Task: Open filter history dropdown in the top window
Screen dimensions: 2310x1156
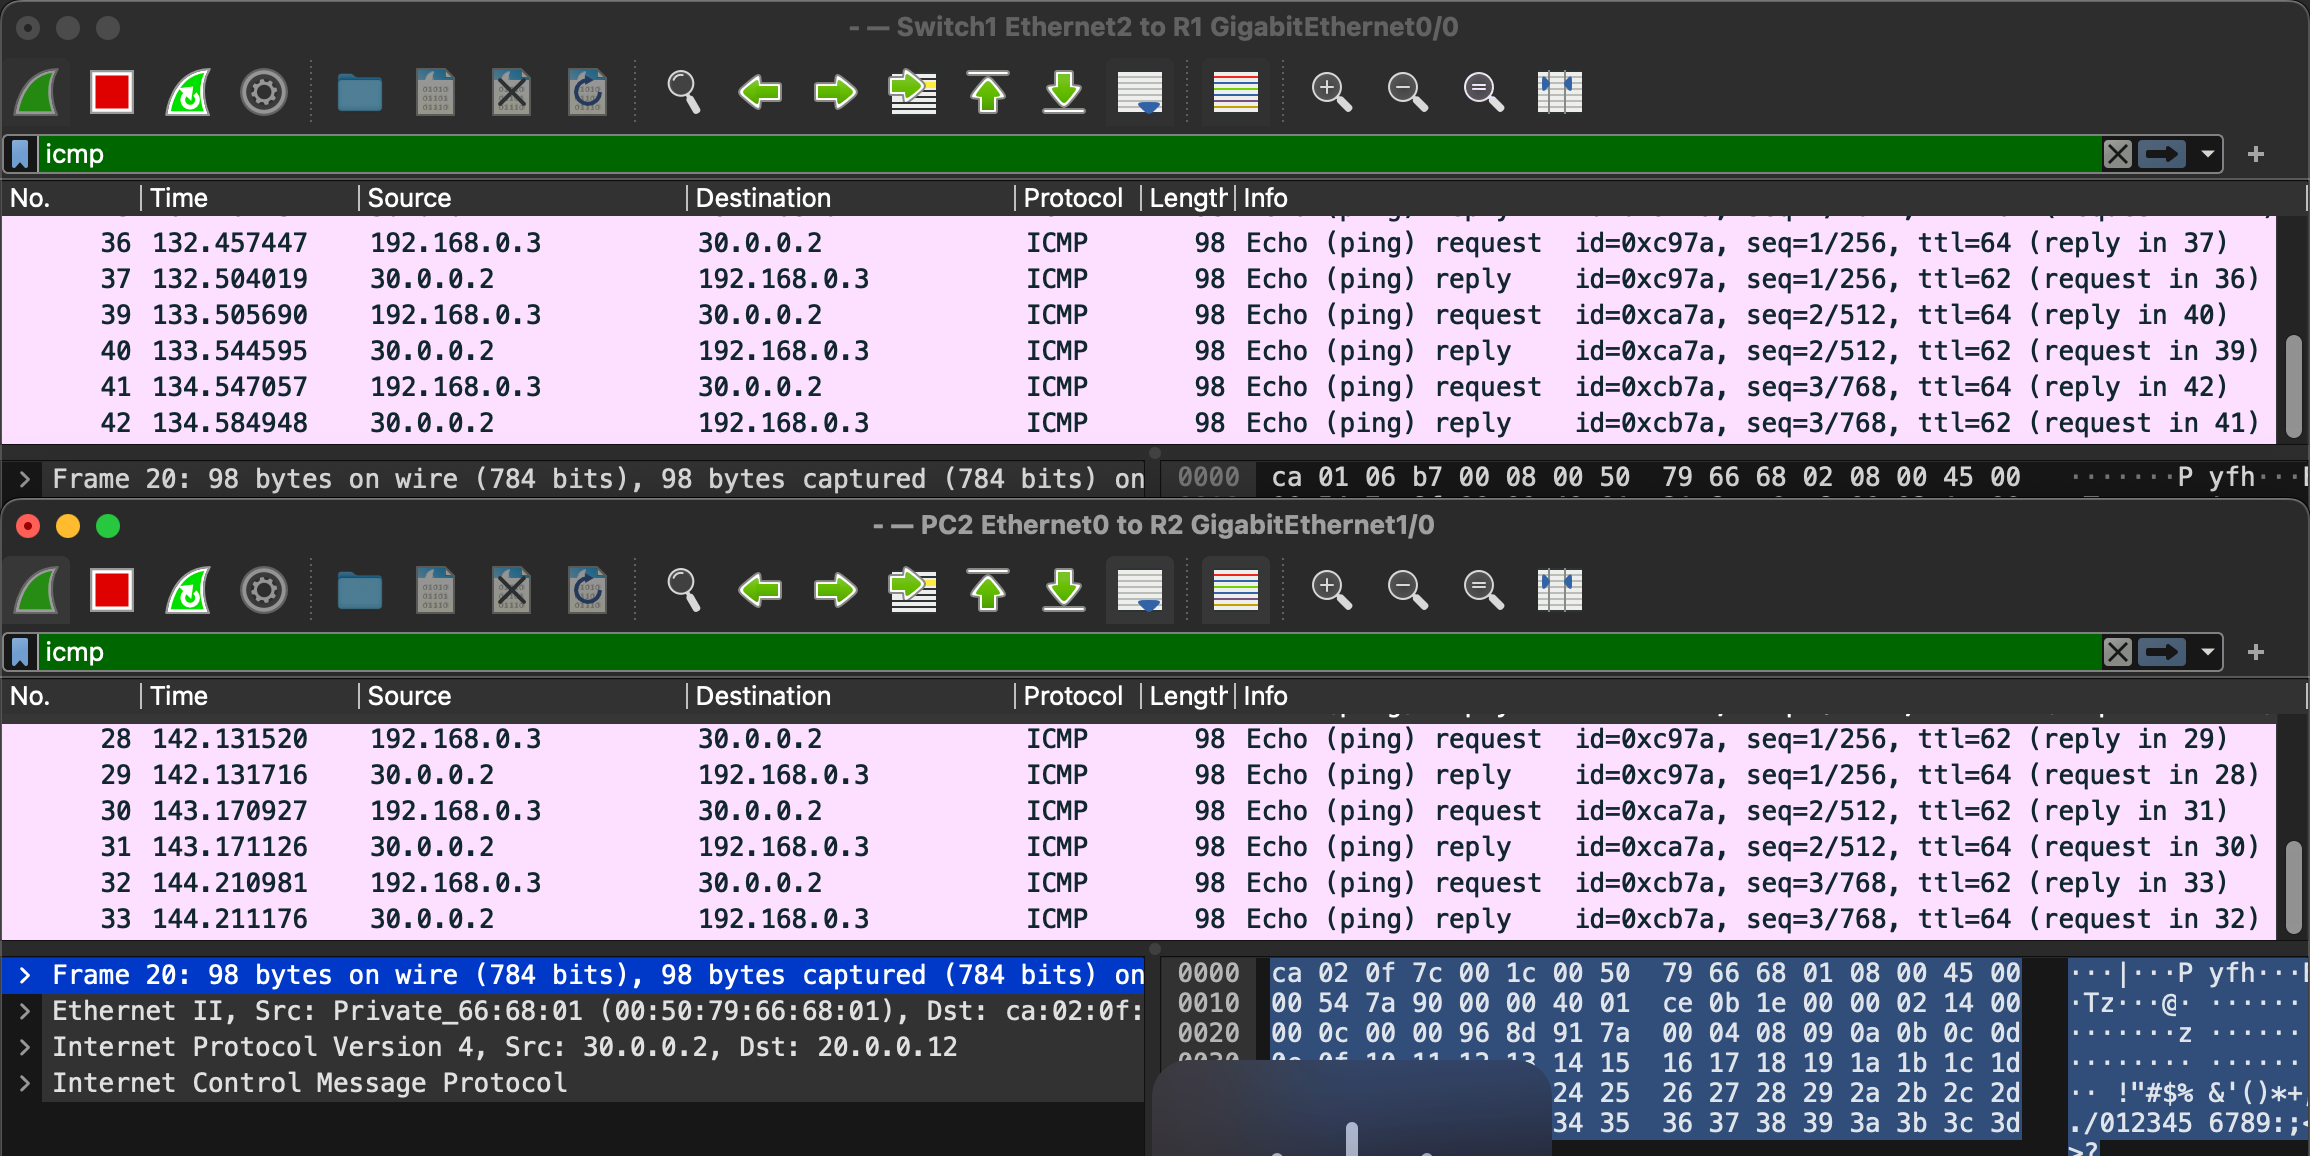Action: (x=2207, y=154)
